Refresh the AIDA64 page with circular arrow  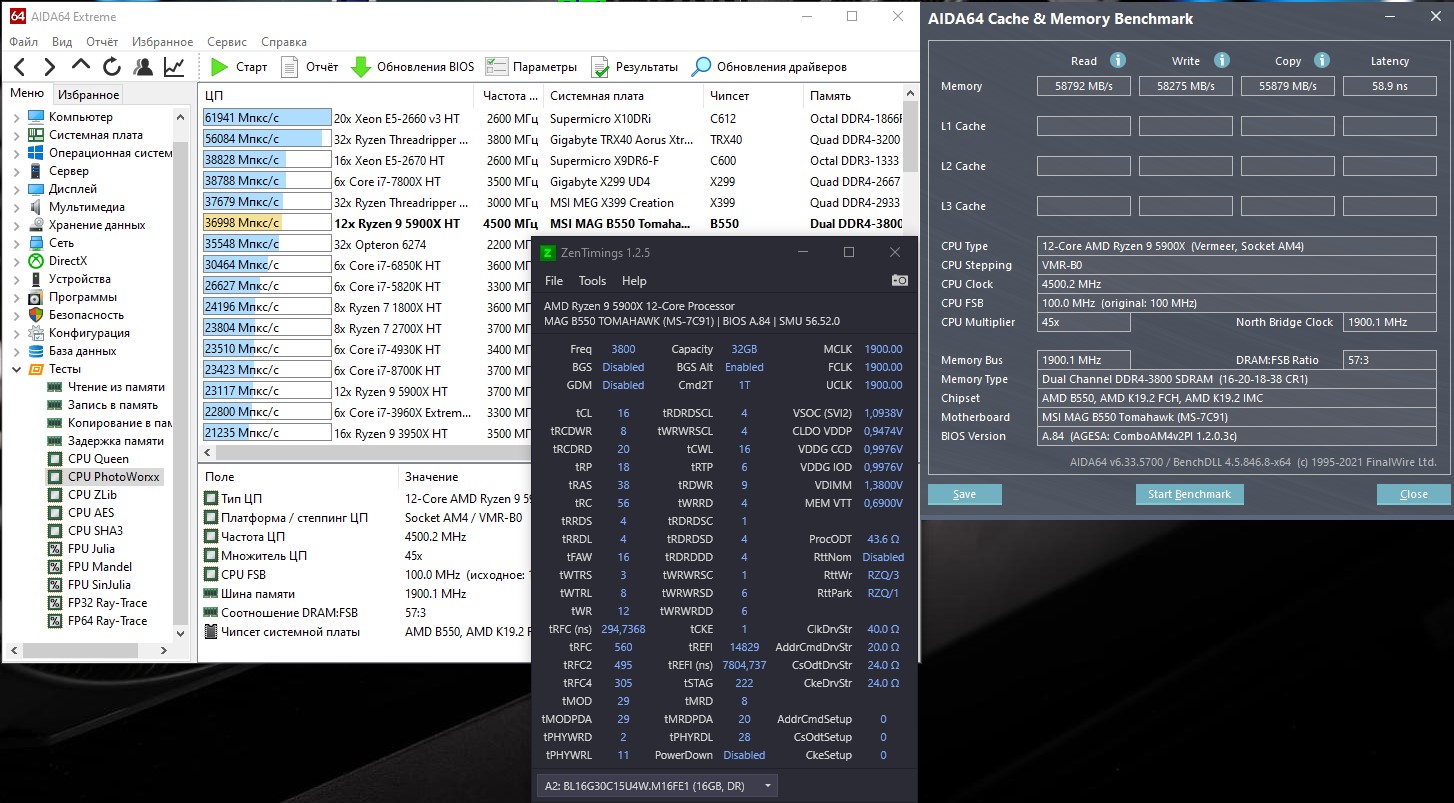[112, 67]
